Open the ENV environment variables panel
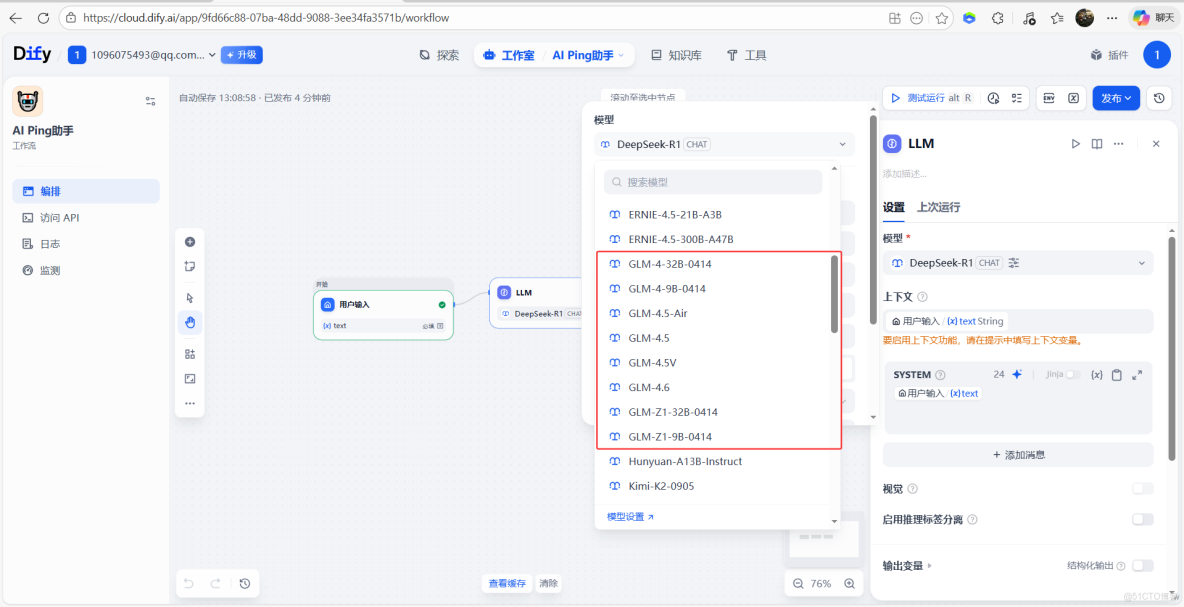Viewport: 1184px width, 607px height. coord(1049,97)
